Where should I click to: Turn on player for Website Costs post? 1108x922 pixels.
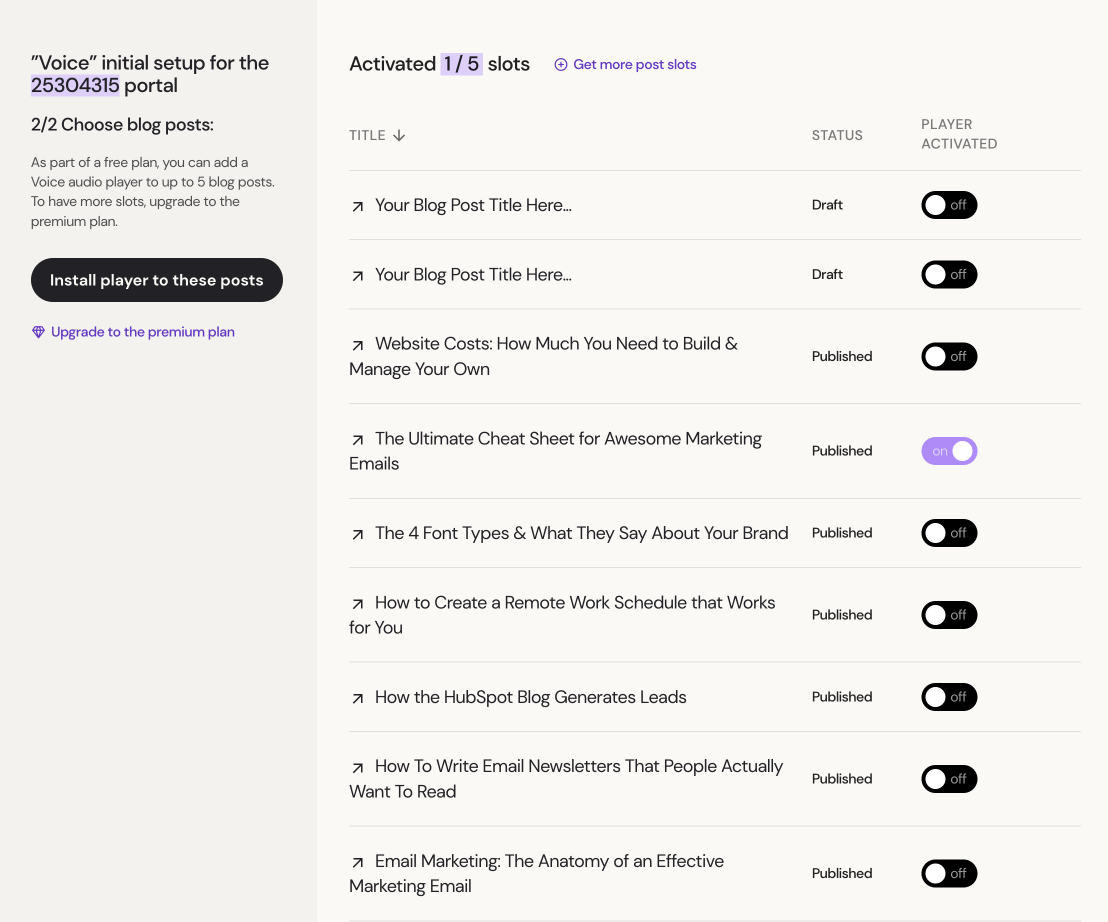[x=949, y=356]
